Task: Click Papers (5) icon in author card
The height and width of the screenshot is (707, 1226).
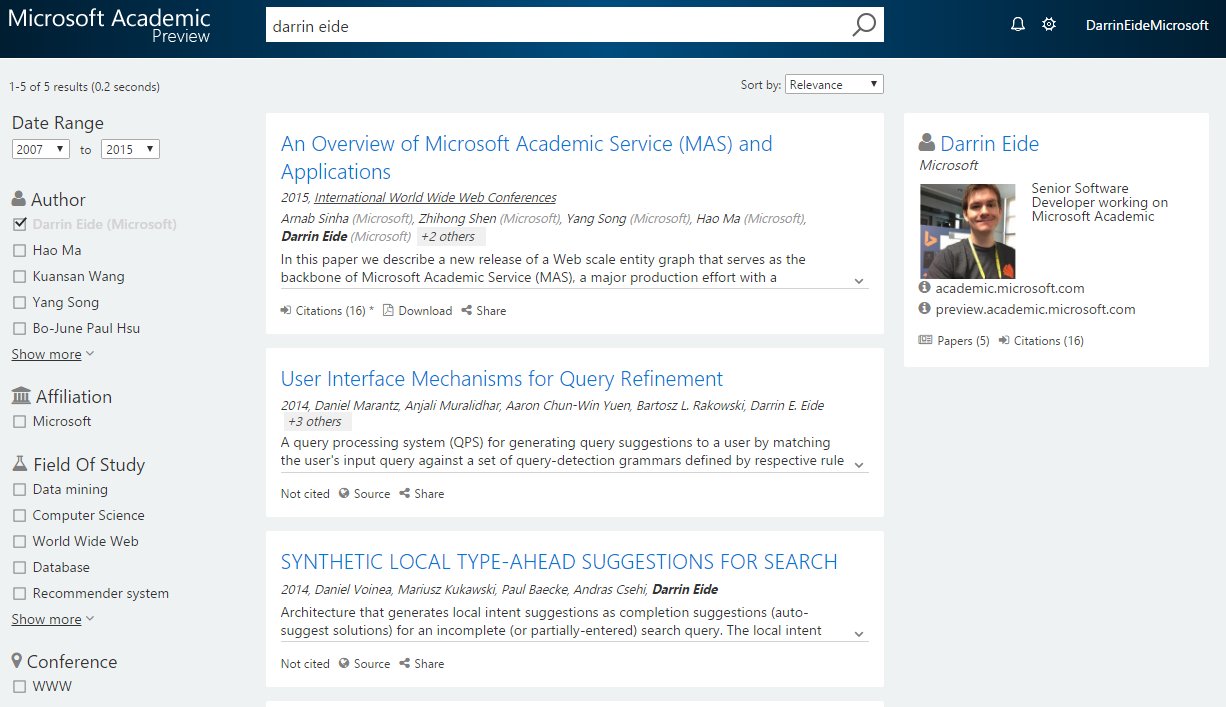Action: point(925,341)
